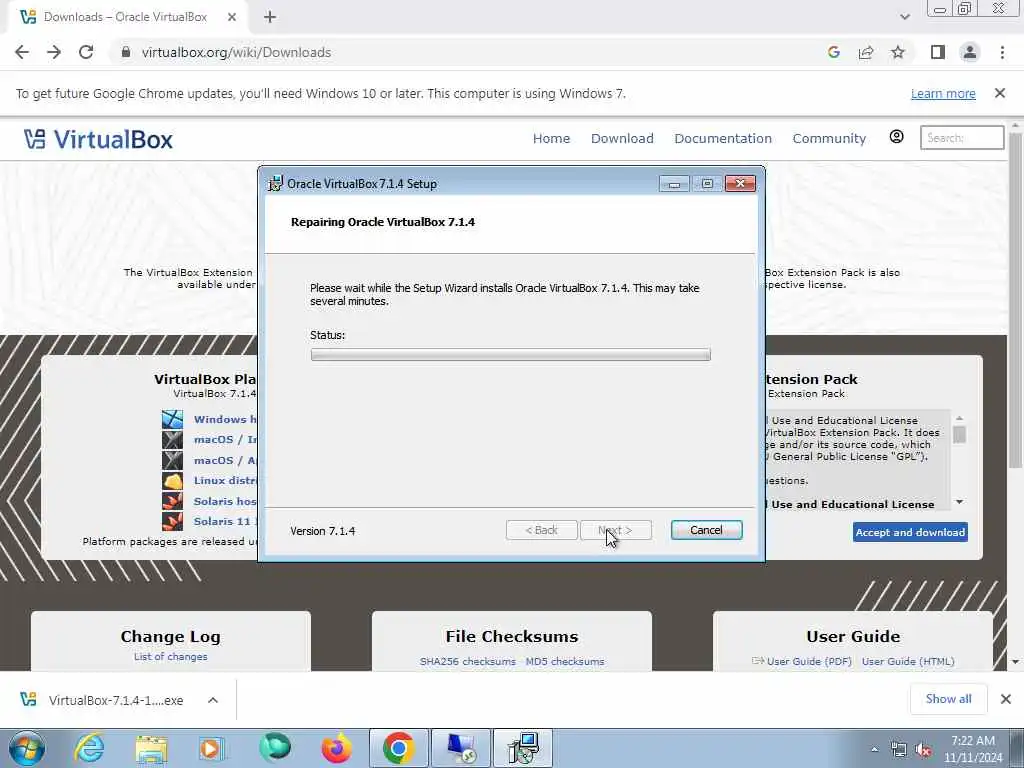The width and height of the screenshot is (1024, 768).
Task: Click the VirtualBox logo on the page
Action: [99, 139]
